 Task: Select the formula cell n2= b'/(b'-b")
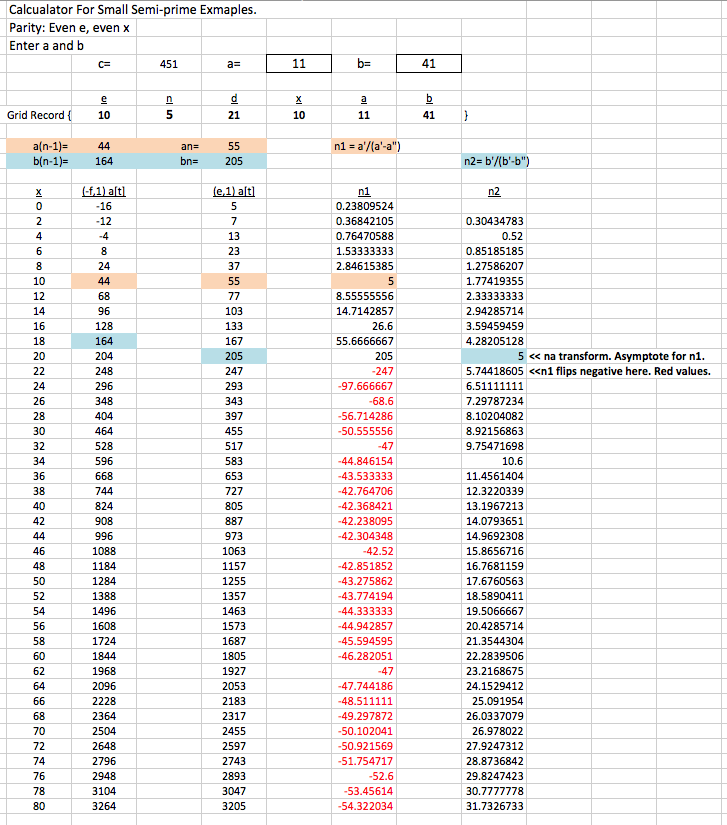click(x=496, y=161)
